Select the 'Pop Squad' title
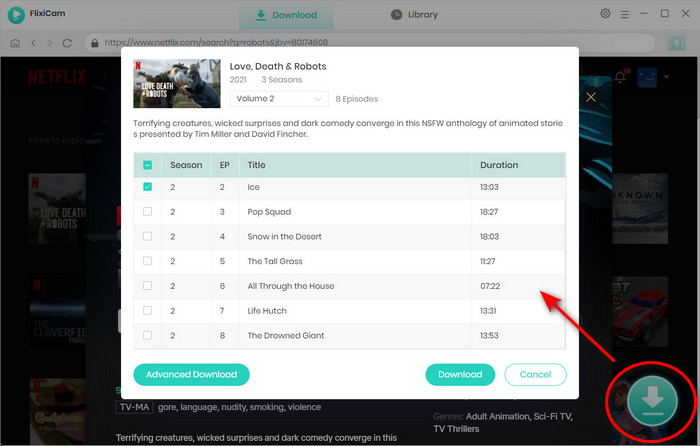 pos(269,212)
